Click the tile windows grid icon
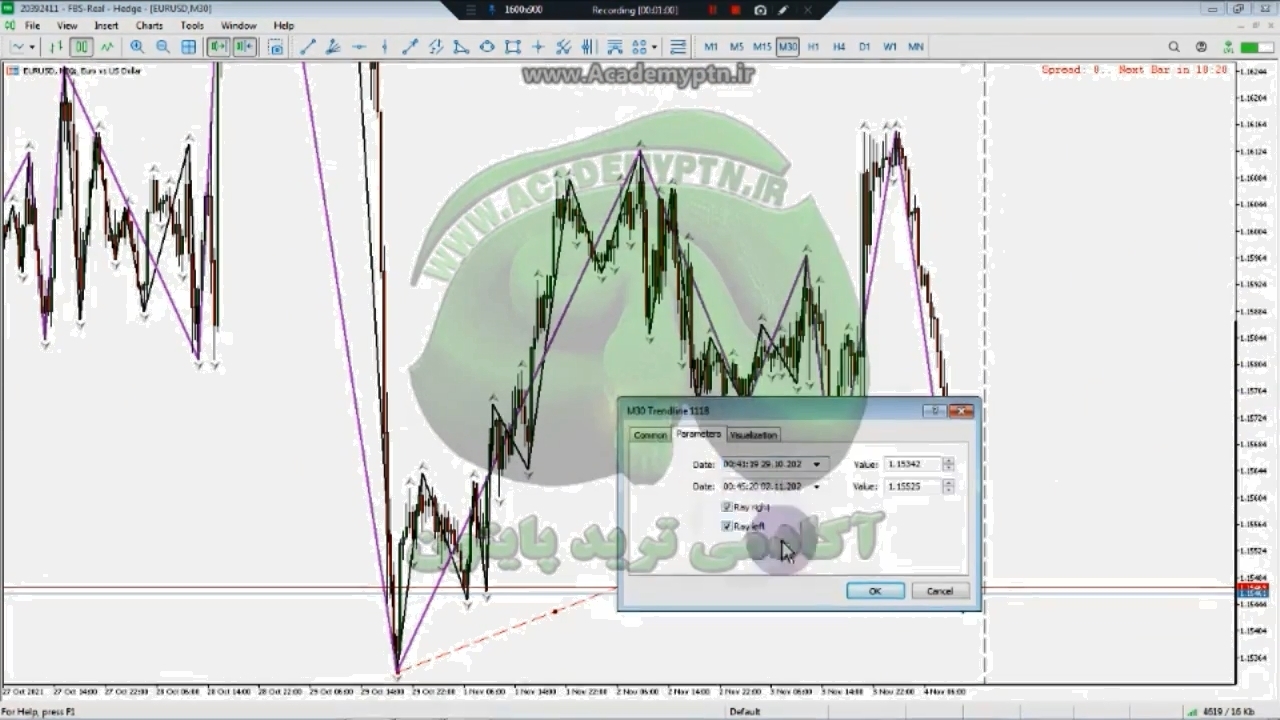This screenshot has height=720, width=1280. tap(188, 47)
